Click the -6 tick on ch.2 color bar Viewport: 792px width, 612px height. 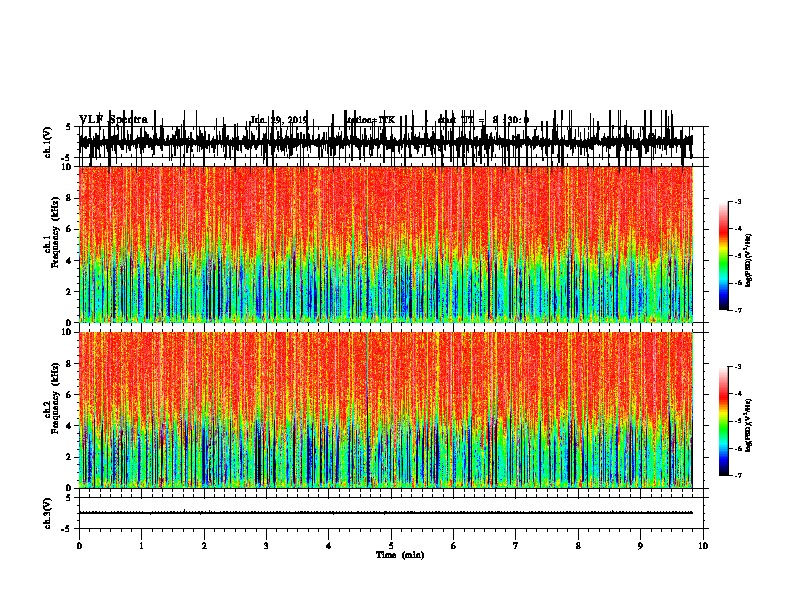738,448
